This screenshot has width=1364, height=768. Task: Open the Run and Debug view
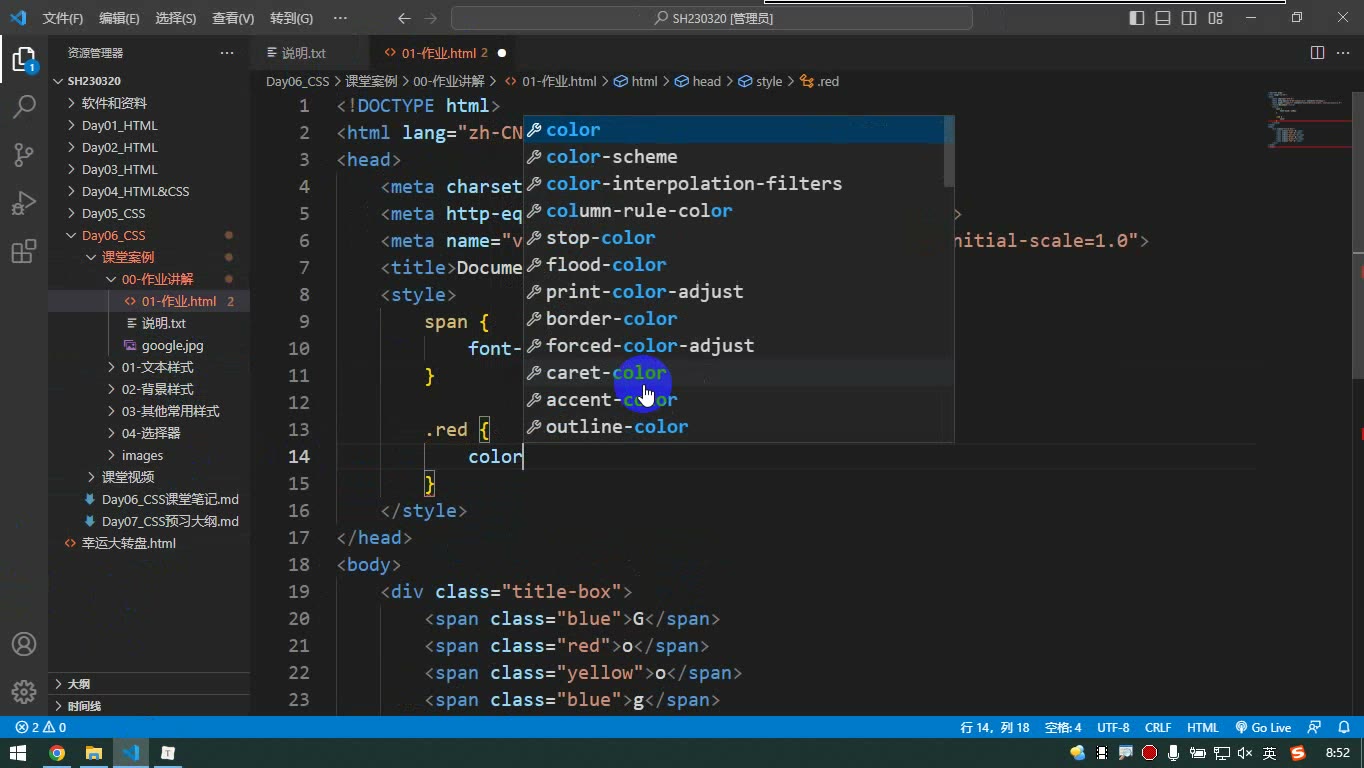pos(24,203)
